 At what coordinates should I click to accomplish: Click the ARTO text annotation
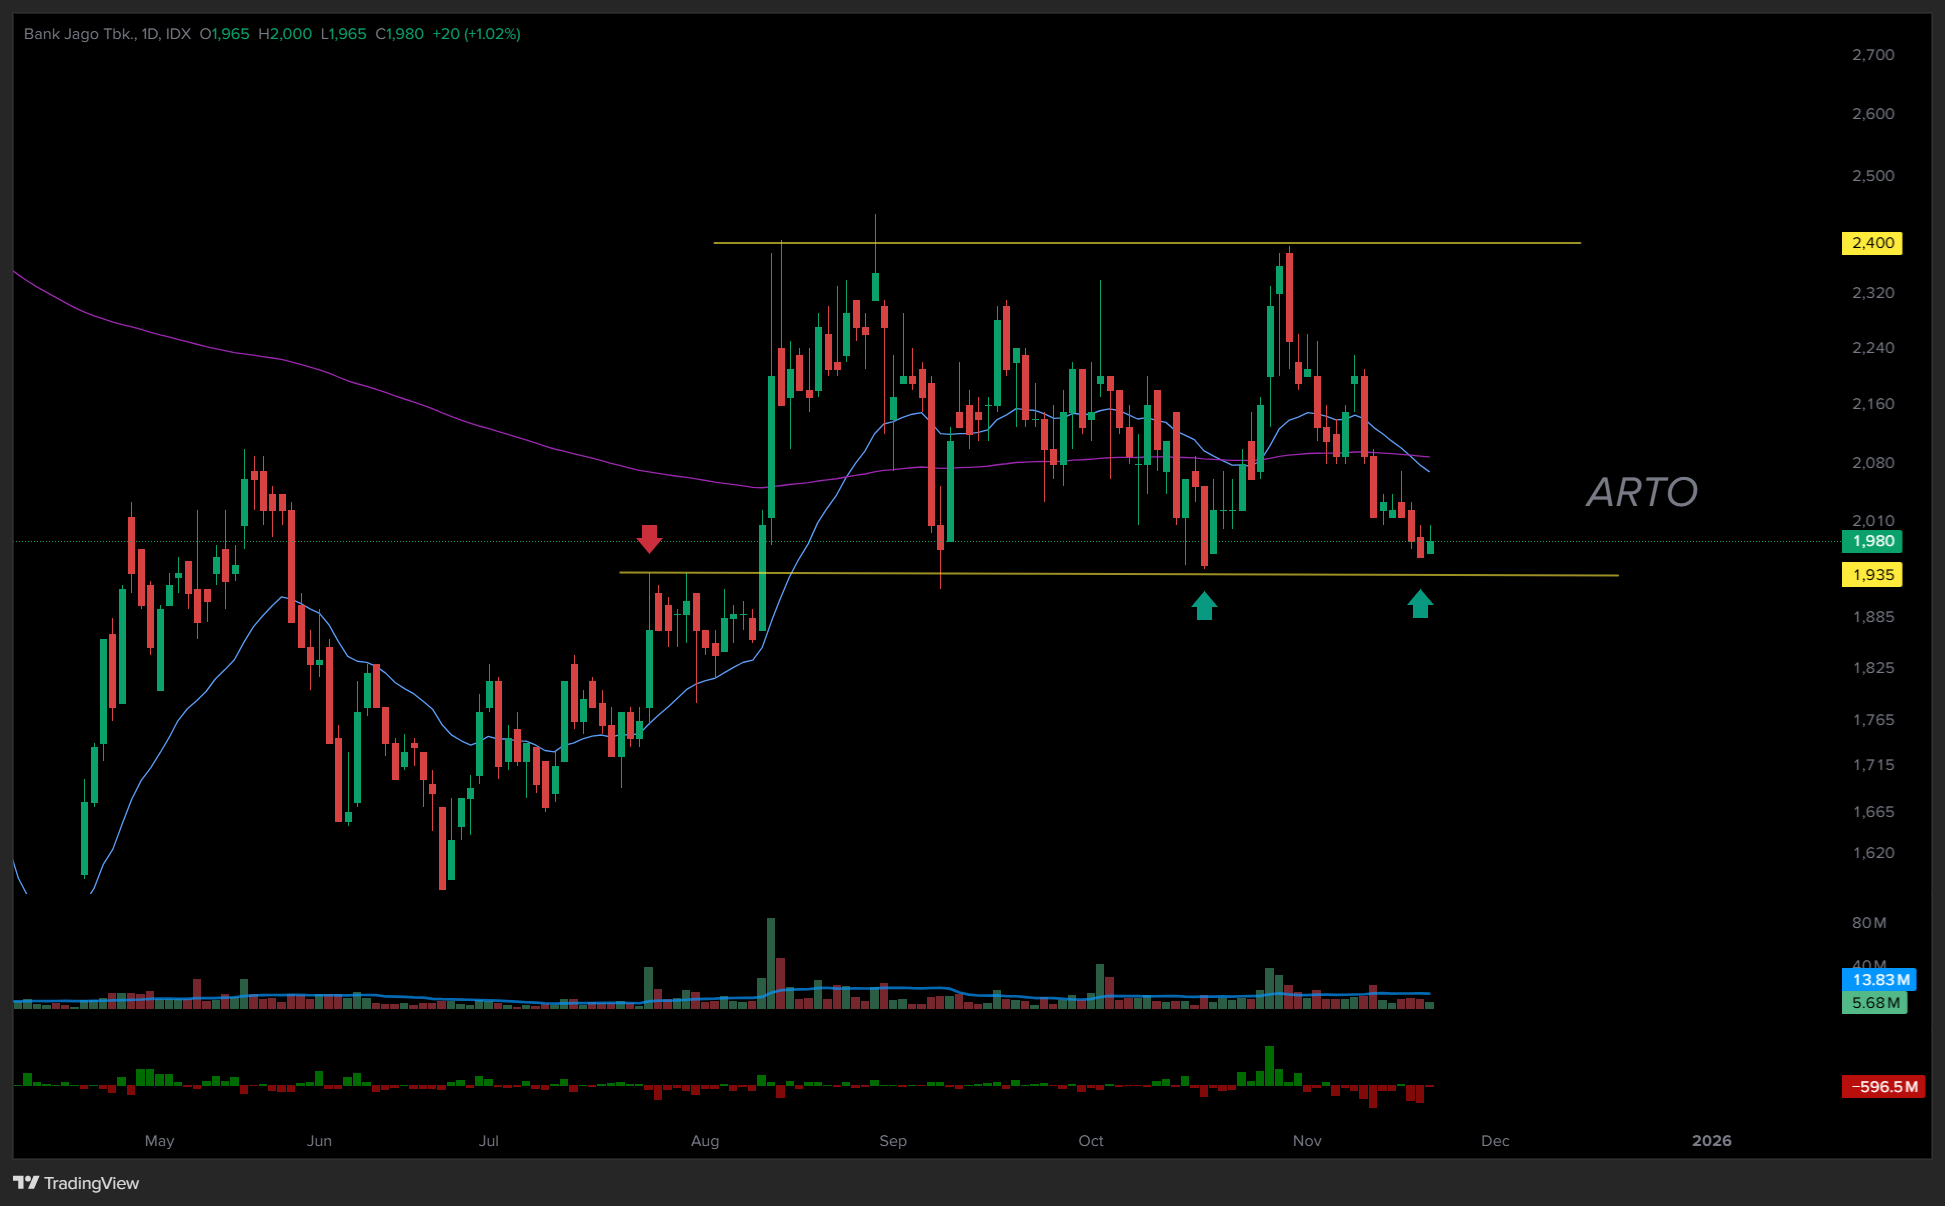1641,492
